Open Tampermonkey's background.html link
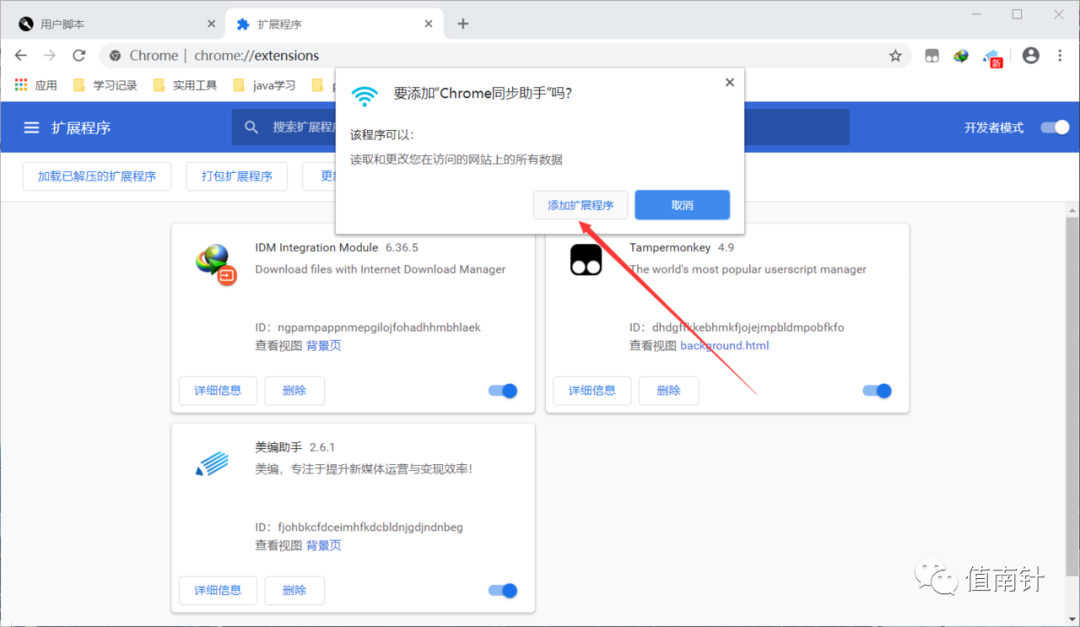Image resolution: width=1080 pixels, height=627 pixels. [x=725, y=346]
